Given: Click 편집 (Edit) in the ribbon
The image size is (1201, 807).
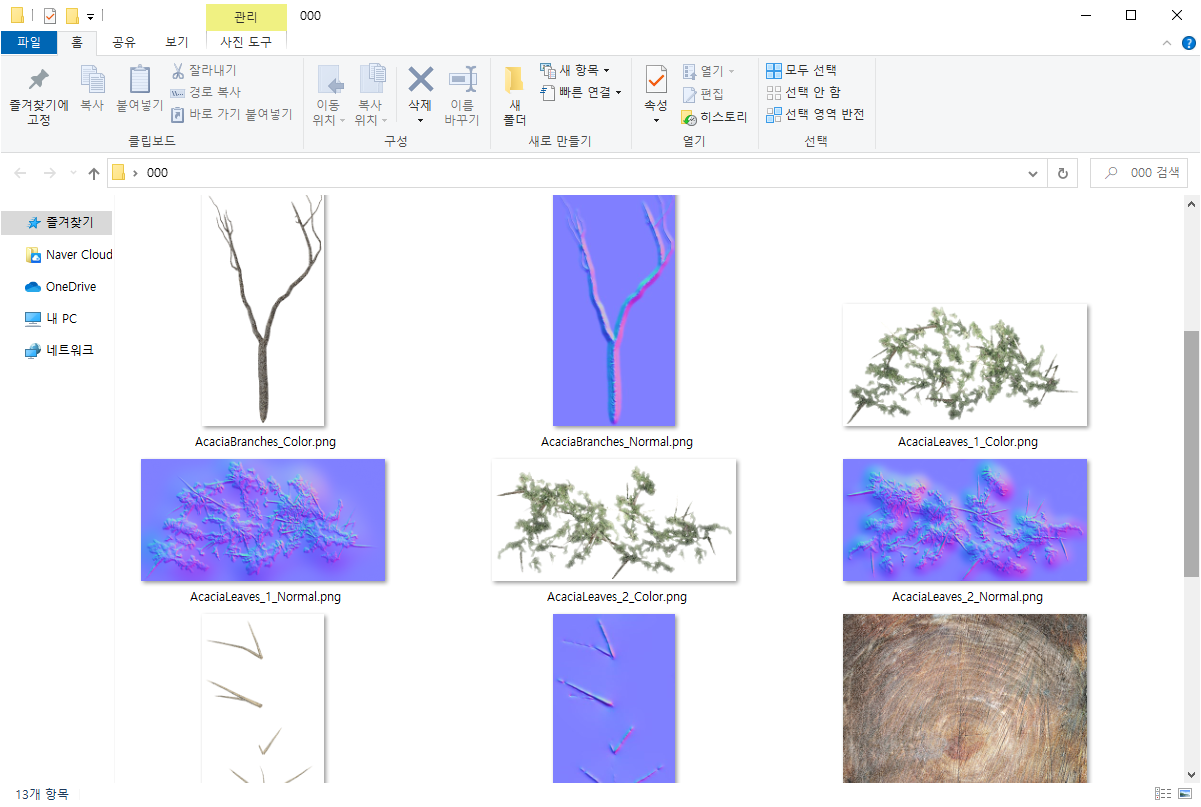Looking at the screenshot, I should click(x=702, y=94).
